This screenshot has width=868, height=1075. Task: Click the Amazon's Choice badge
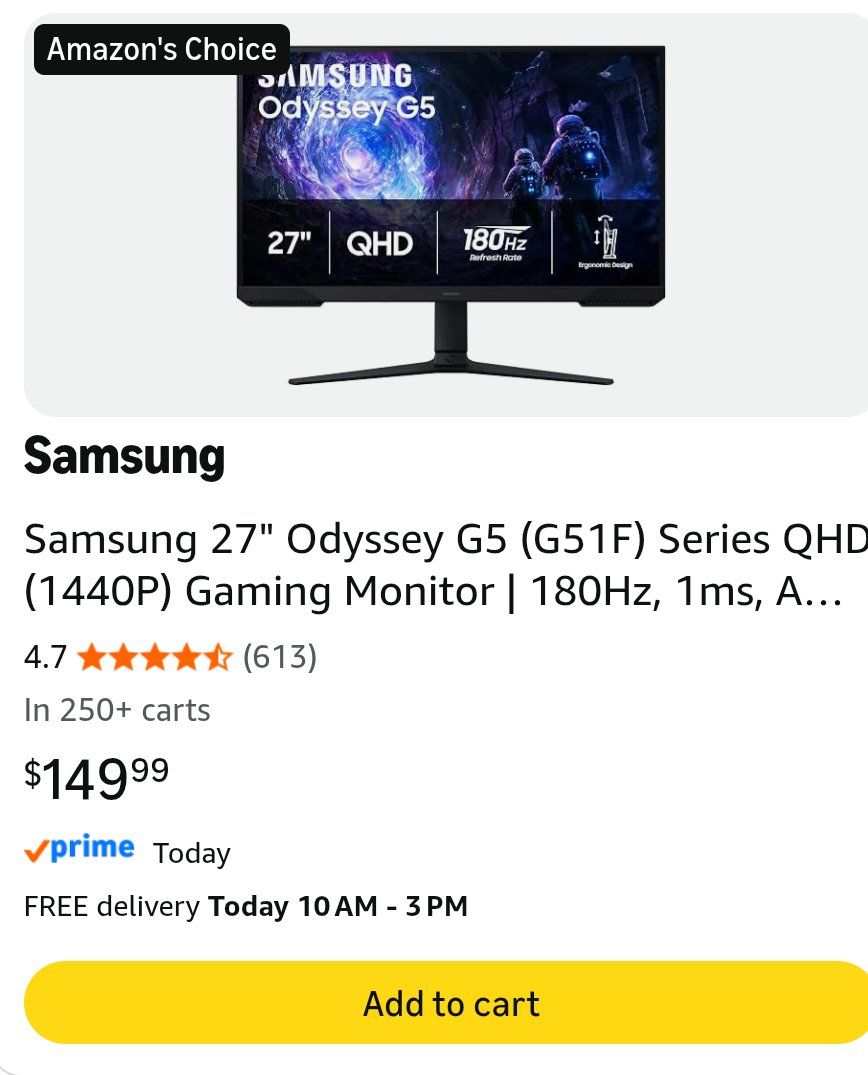[162, 49]
